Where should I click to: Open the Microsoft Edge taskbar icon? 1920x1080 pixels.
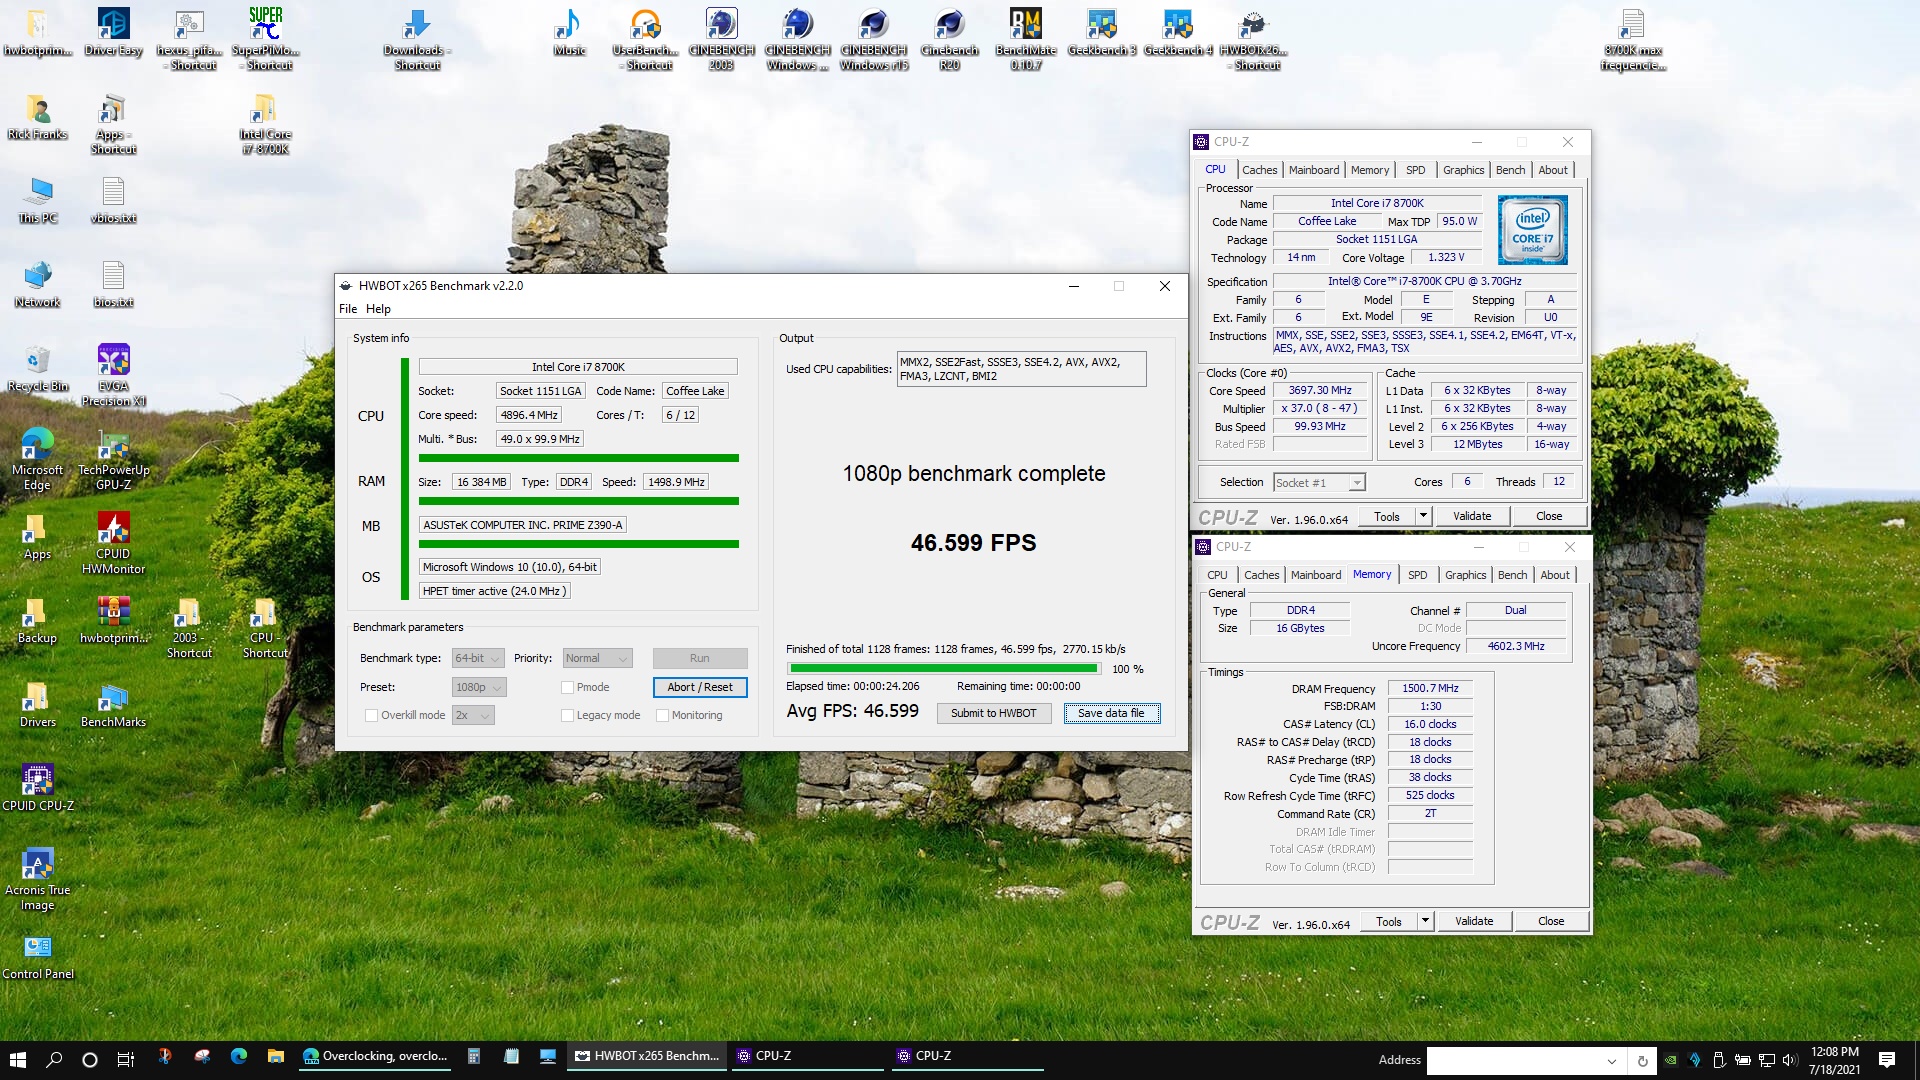[238, 1057]
